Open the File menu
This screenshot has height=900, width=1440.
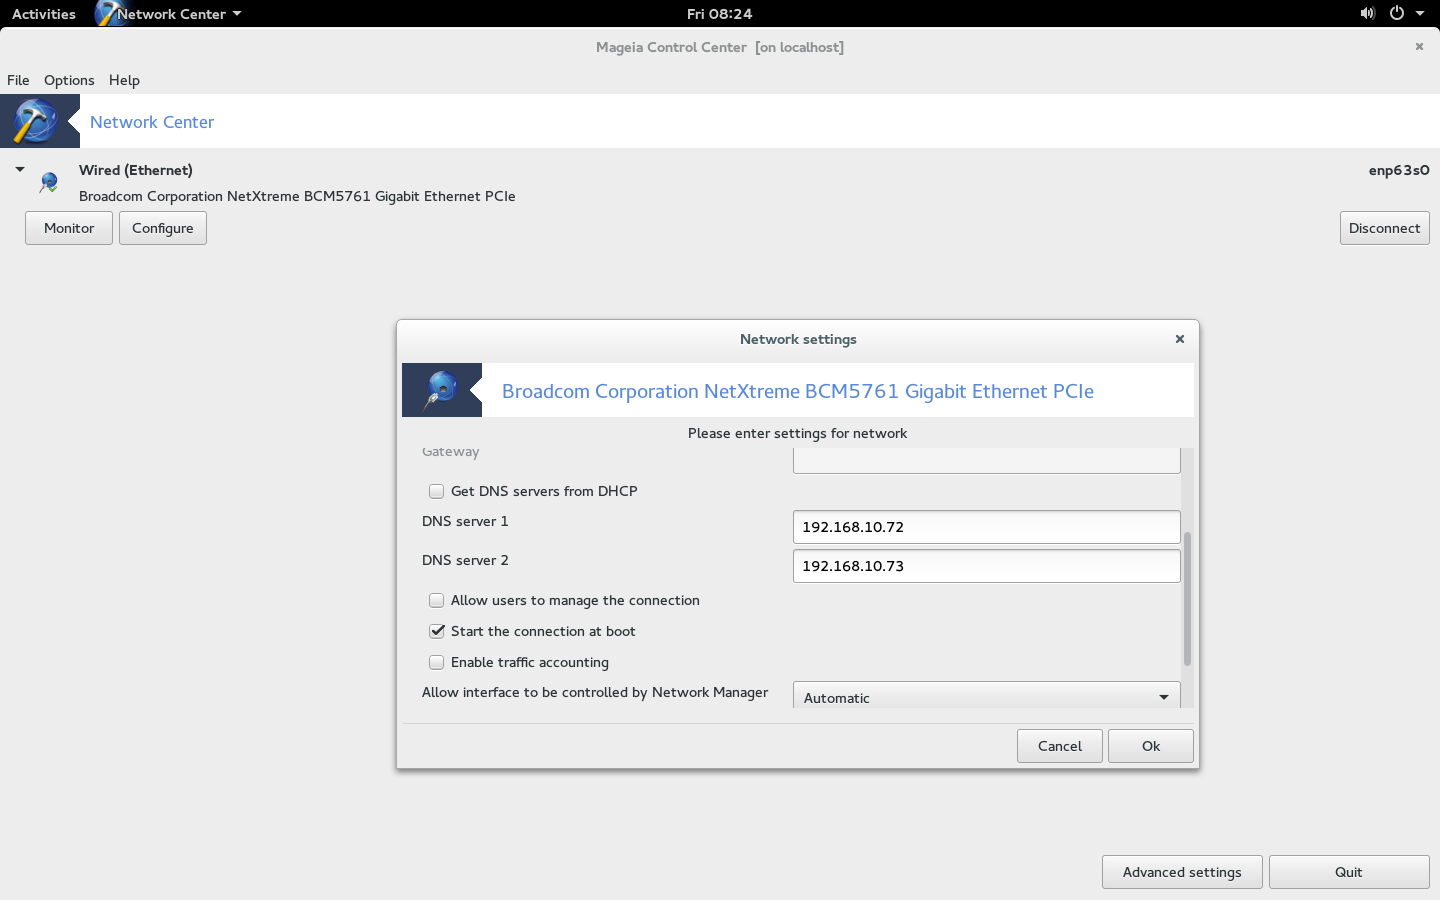pos(18,80)
